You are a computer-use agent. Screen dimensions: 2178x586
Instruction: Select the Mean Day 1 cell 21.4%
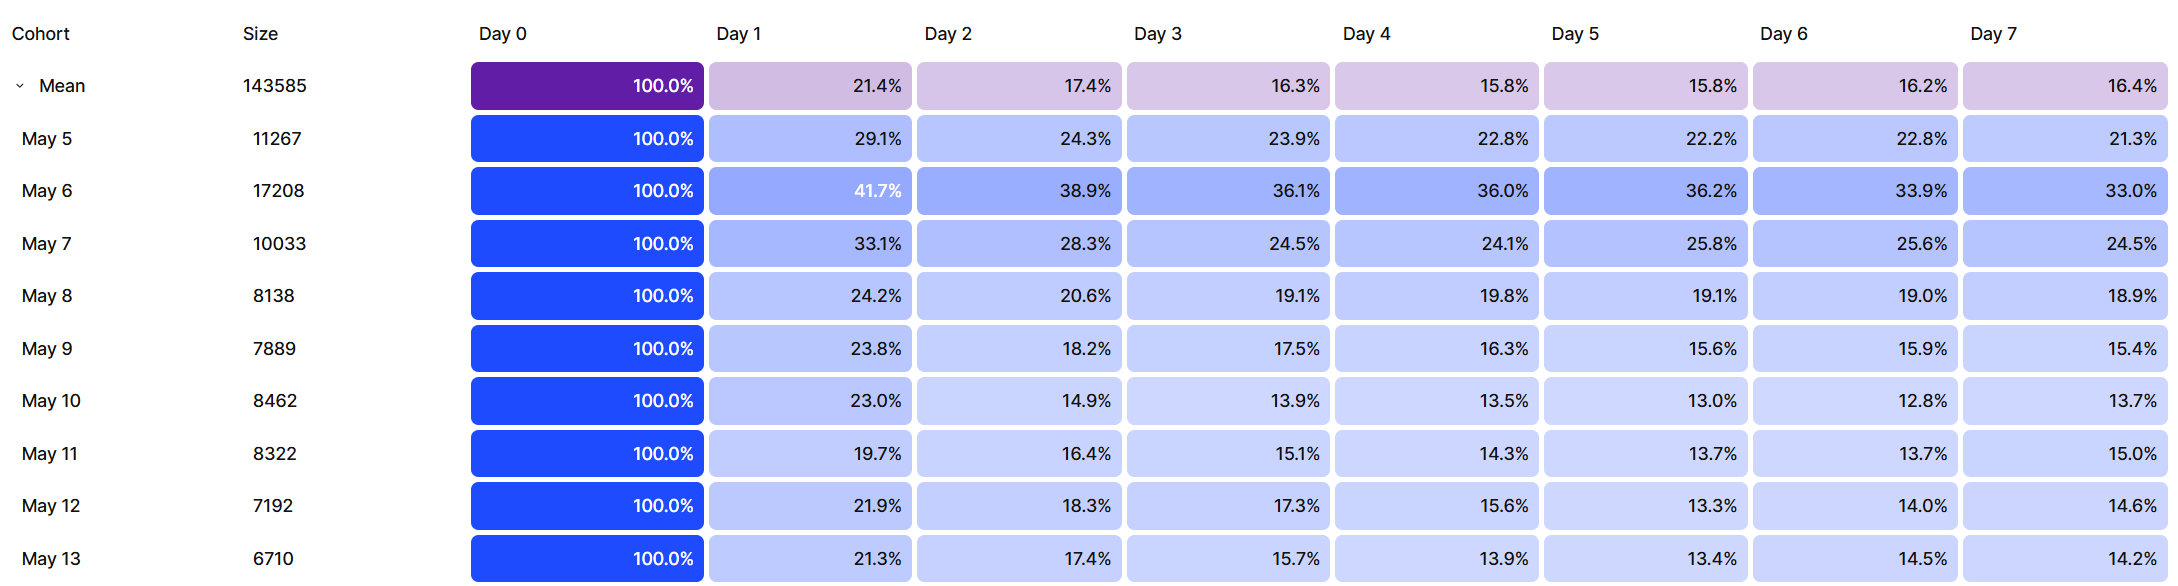coord(810,86)
